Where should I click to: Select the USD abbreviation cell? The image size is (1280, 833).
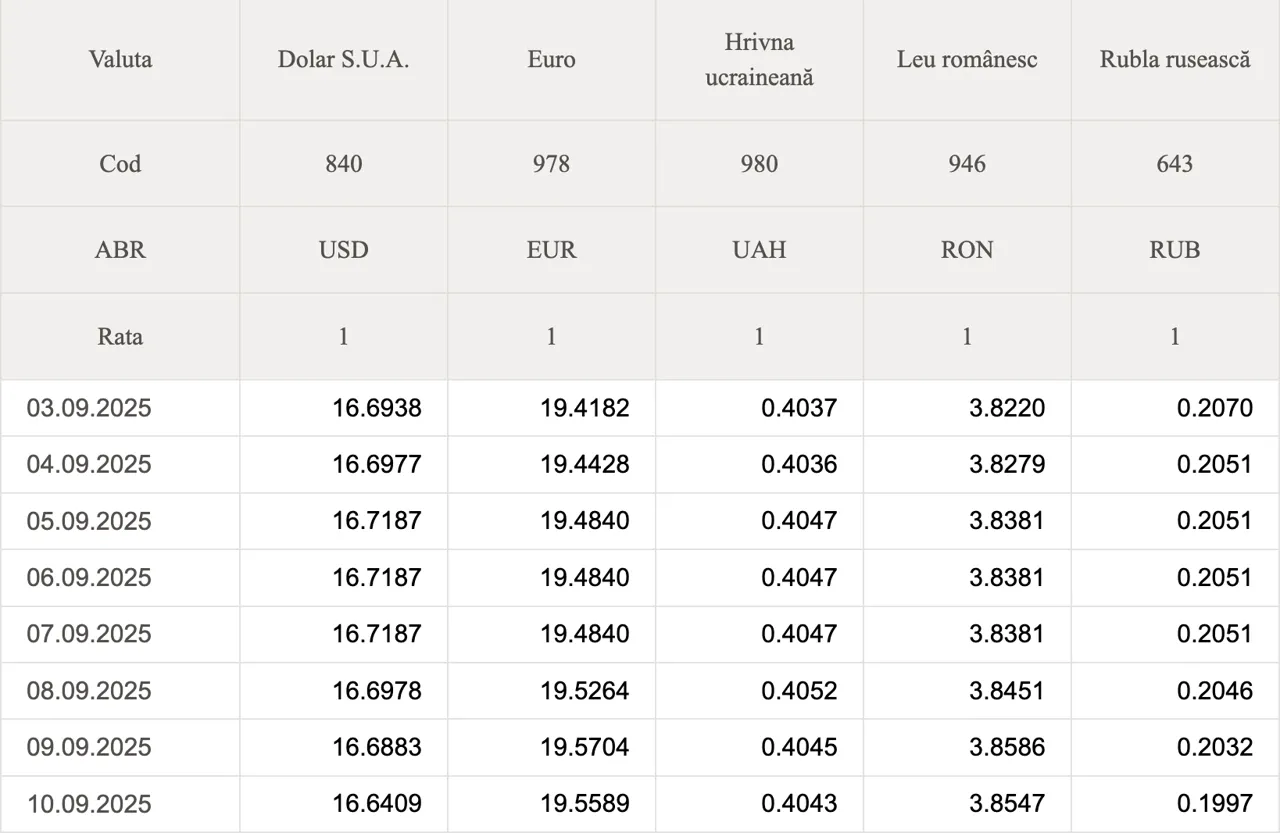click(x=343, y=250)
